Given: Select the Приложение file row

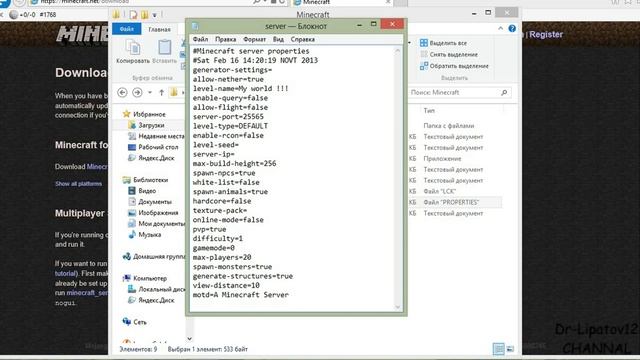Looking at the screenshot, I should 442,158.
